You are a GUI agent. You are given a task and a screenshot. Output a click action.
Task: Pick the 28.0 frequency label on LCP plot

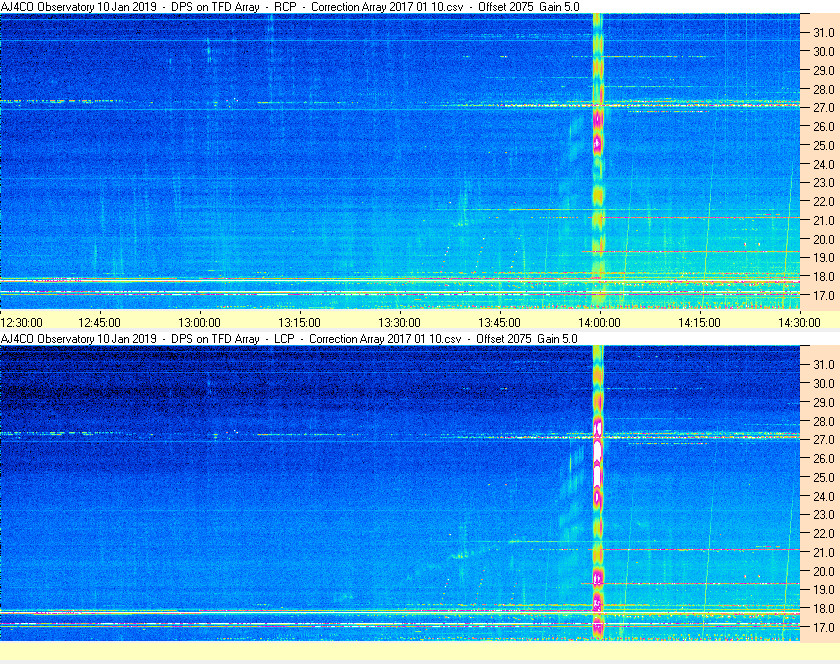click(x=824, y=421)
